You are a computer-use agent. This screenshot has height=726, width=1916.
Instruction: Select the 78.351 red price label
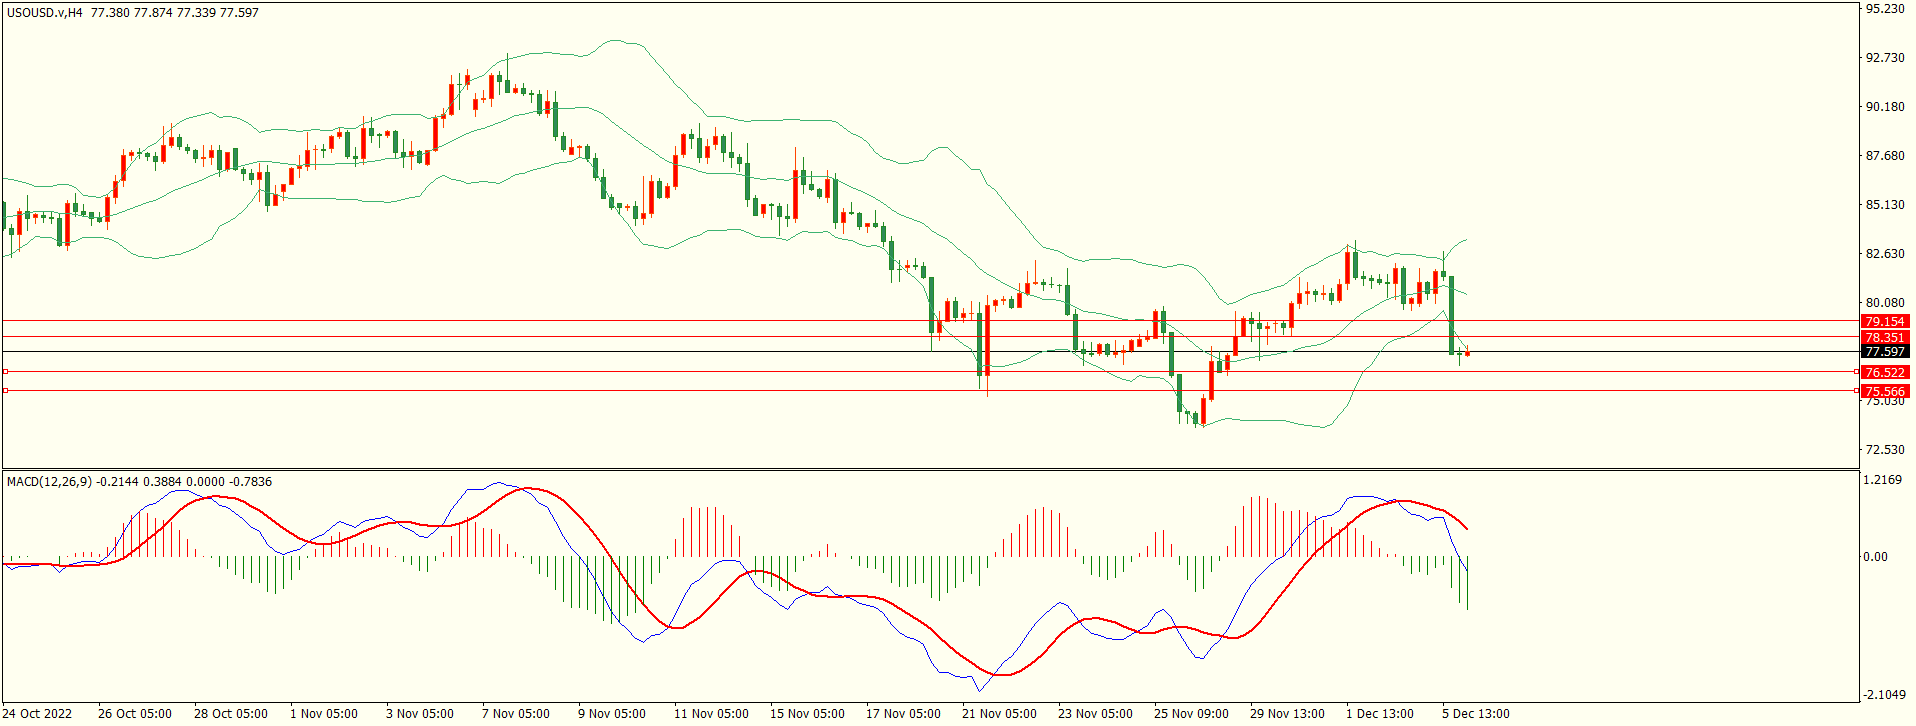click(x=1884, y=337)
